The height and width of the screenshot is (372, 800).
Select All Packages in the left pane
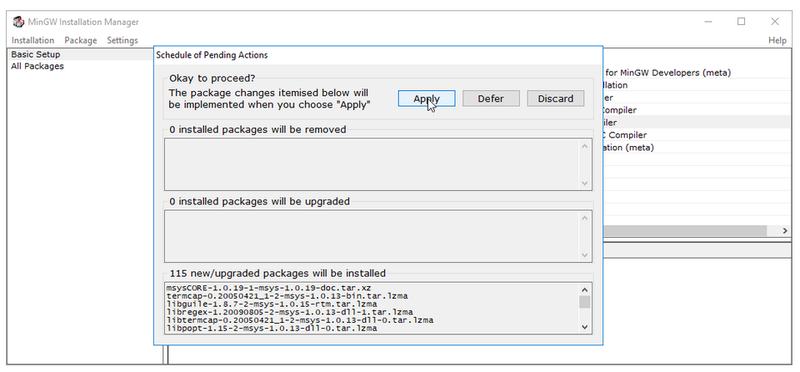click(x=37, y=66)
